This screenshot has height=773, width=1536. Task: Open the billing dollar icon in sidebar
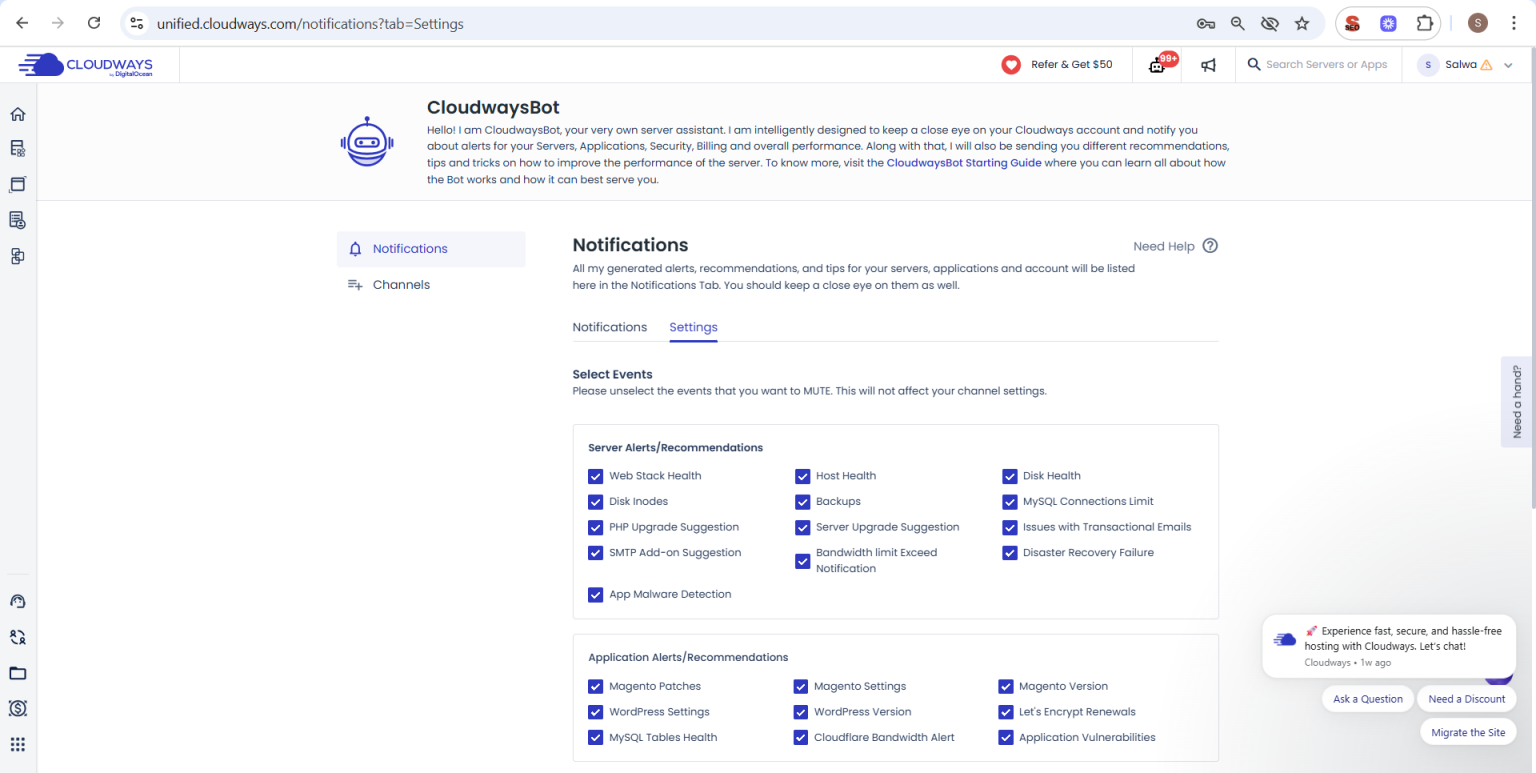18,708
